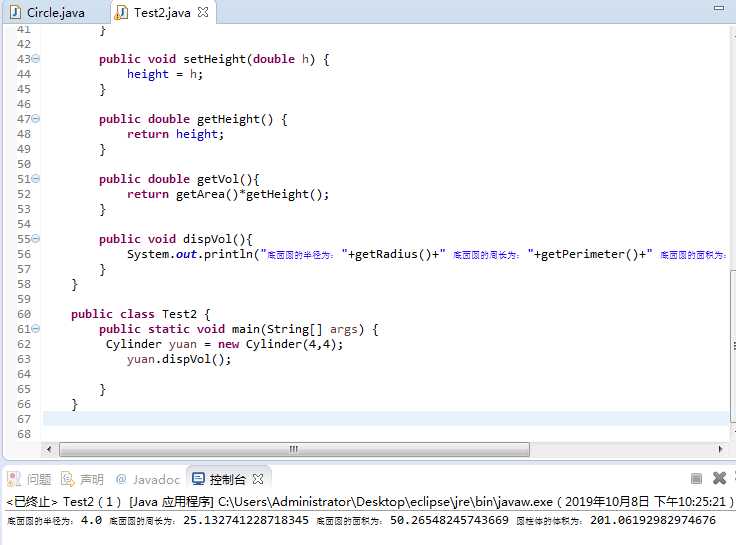Switch to the Circle.java editor tab

click(x=48, y=13)
